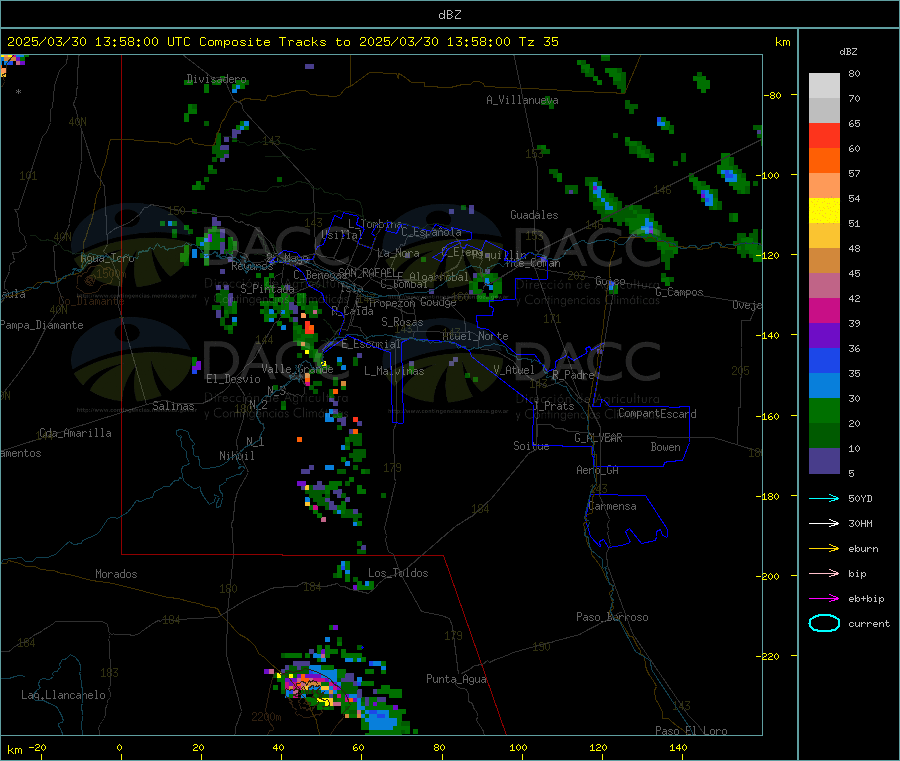Select the 45 dBZ mauve color swatch

[x=824, y=286]
